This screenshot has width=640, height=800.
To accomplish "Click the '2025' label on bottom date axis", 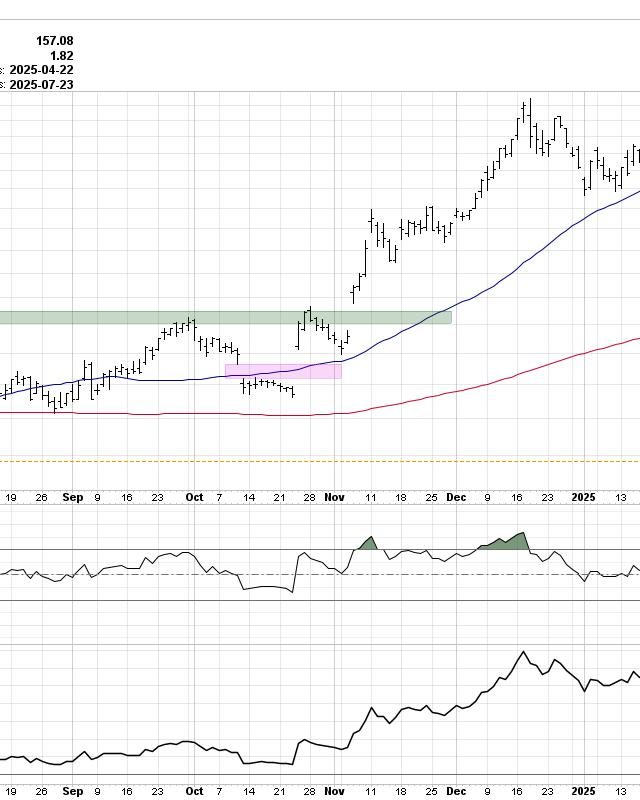I will tap(584, 791).
